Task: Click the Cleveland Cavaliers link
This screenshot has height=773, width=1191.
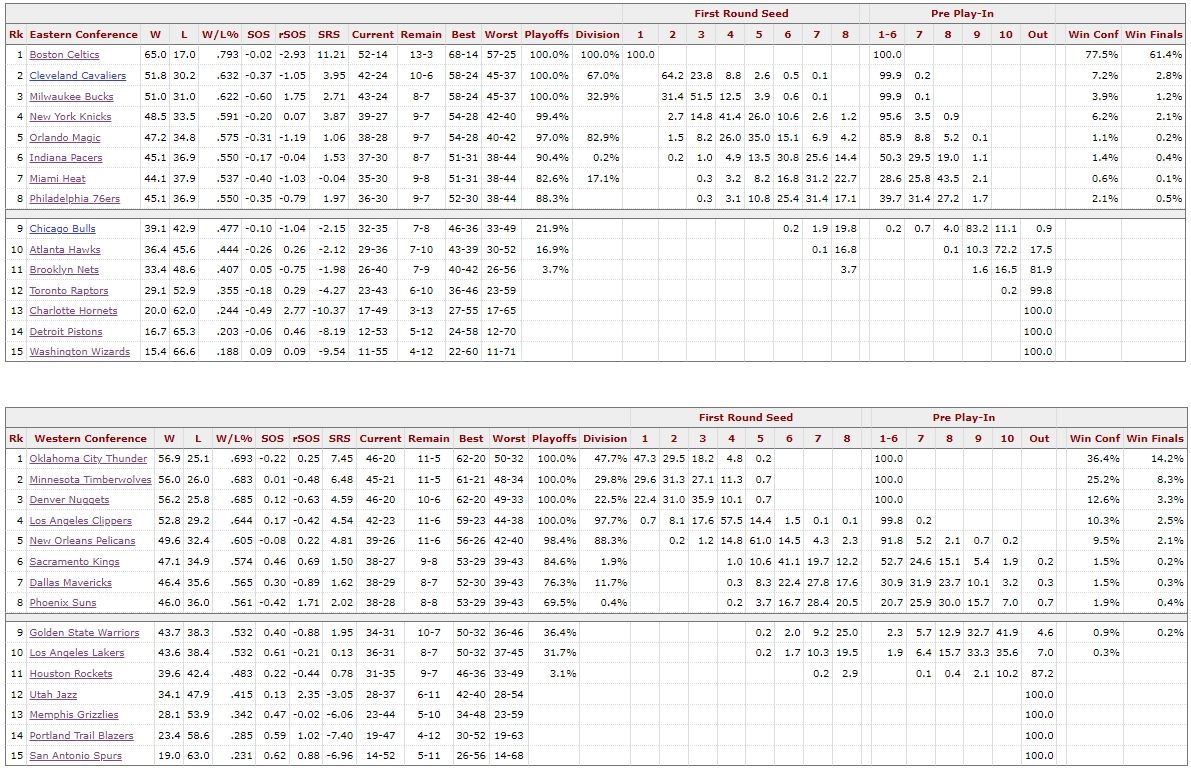Action: pos(77,76)
